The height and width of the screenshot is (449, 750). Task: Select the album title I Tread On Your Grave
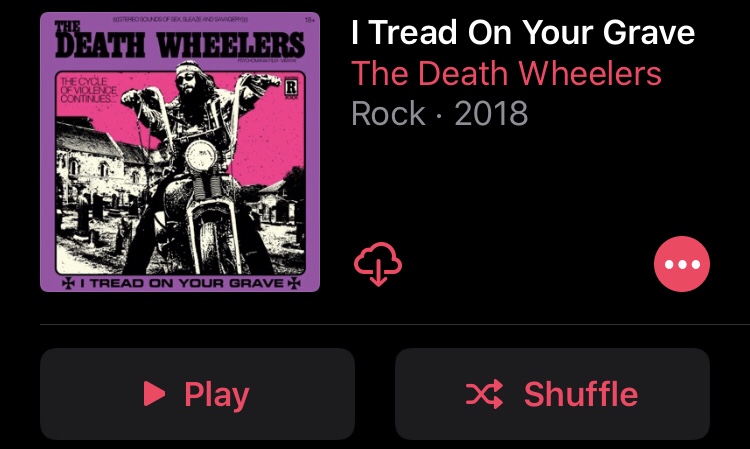click(x=523, y=33)
